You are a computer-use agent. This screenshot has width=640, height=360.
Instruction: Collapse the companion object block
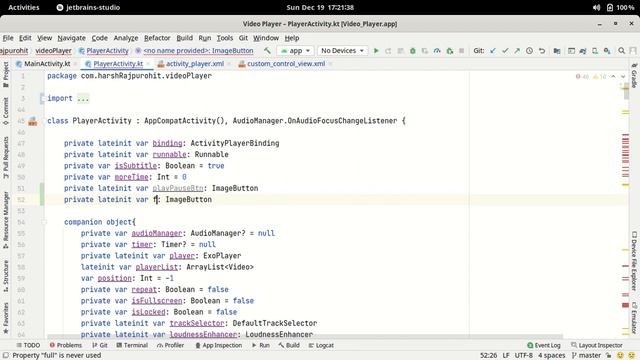click(x=44, y=222)
